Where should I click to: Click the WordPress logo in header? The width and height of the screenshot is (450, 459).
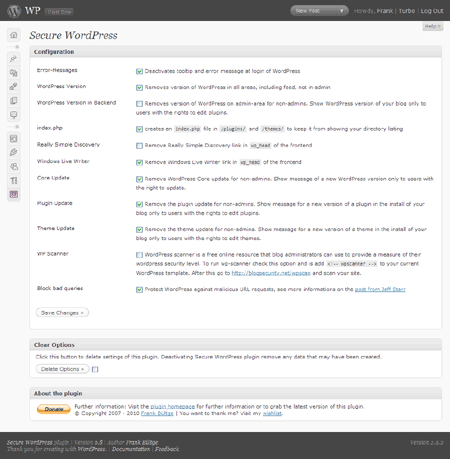14,11
